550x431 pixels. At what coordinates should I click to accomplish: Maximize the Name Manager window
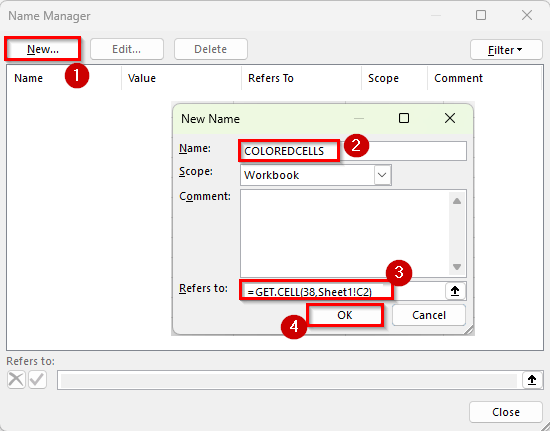(481, 15)
